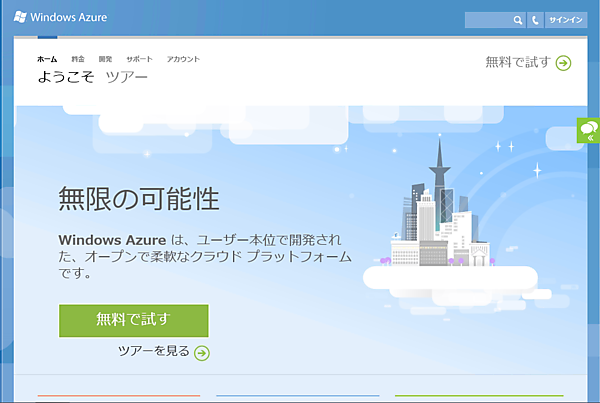Switch to the ツアー tab
The height and width of the screenshot is (403, 600).
click(x=127, y=77)
